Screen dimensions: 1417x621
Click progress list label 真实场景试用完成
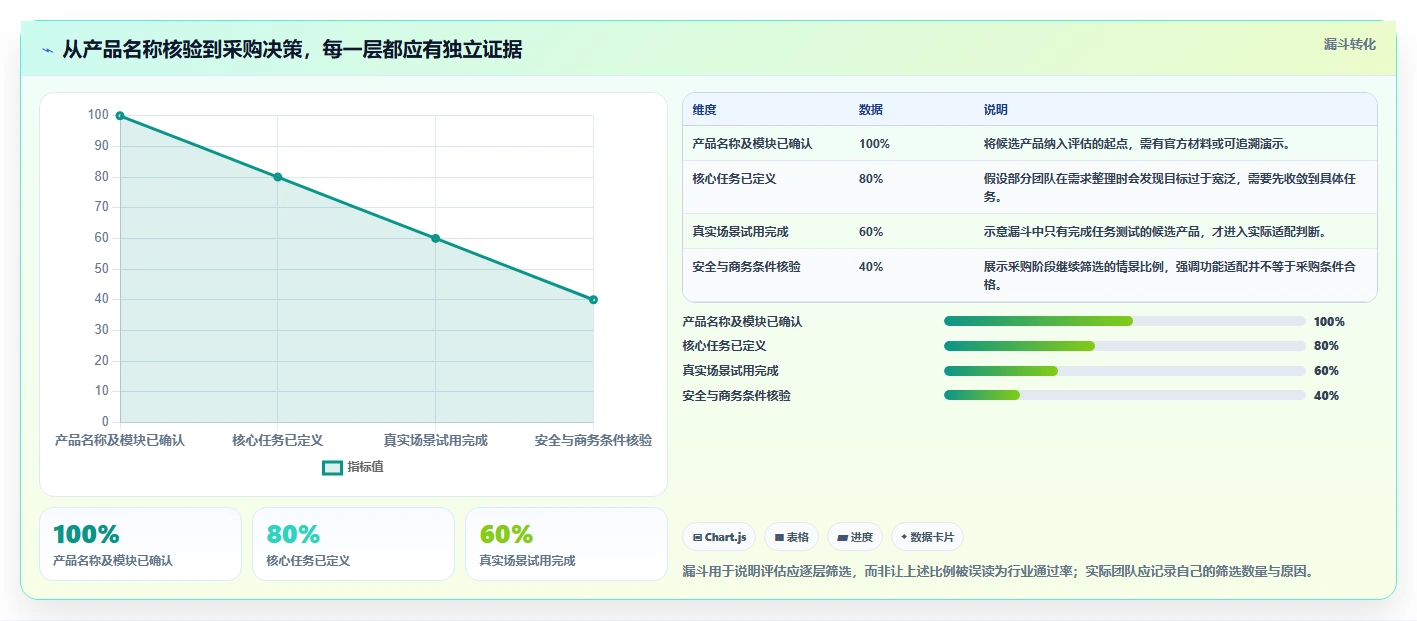pyautogui.click(x=730, y=371)
